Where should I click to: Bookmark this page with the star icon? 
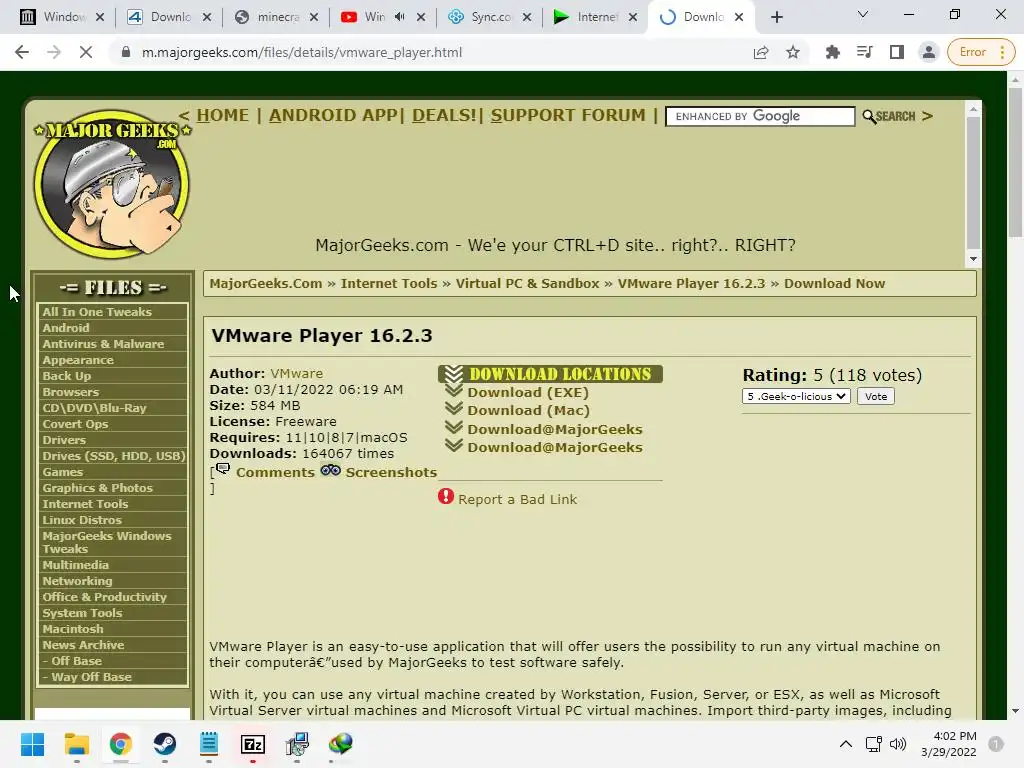pos(793,52)
